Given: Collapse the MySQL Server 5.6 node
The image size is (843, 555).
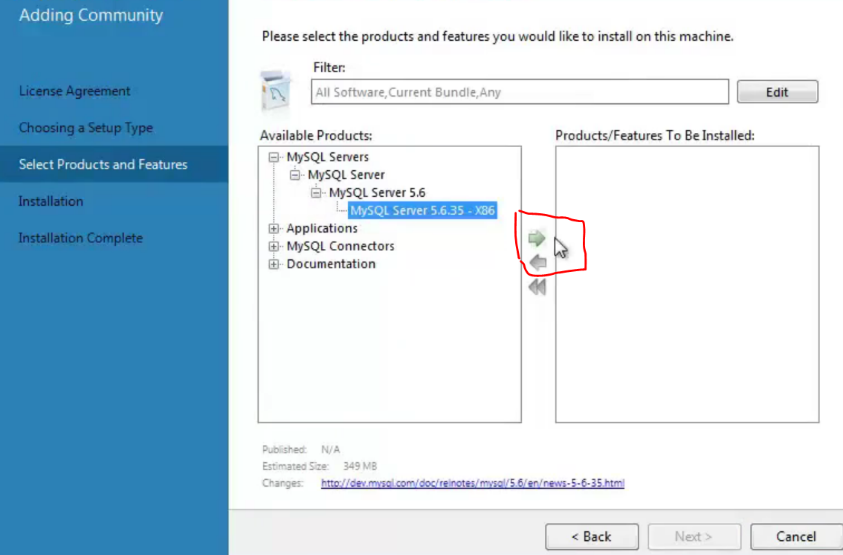Looking at the screenshot, I should (316, 193).
